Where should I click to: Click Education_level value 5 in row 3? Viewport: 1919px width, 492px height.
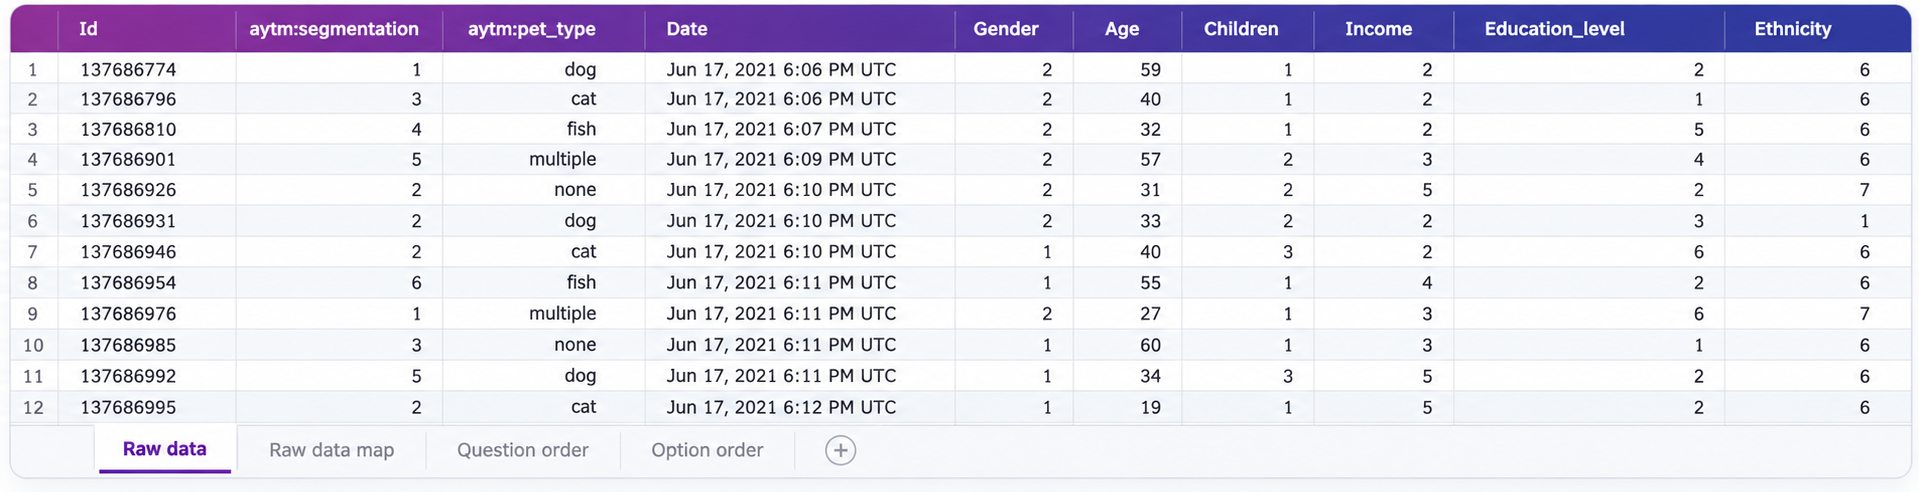[x=1698, y=129]
